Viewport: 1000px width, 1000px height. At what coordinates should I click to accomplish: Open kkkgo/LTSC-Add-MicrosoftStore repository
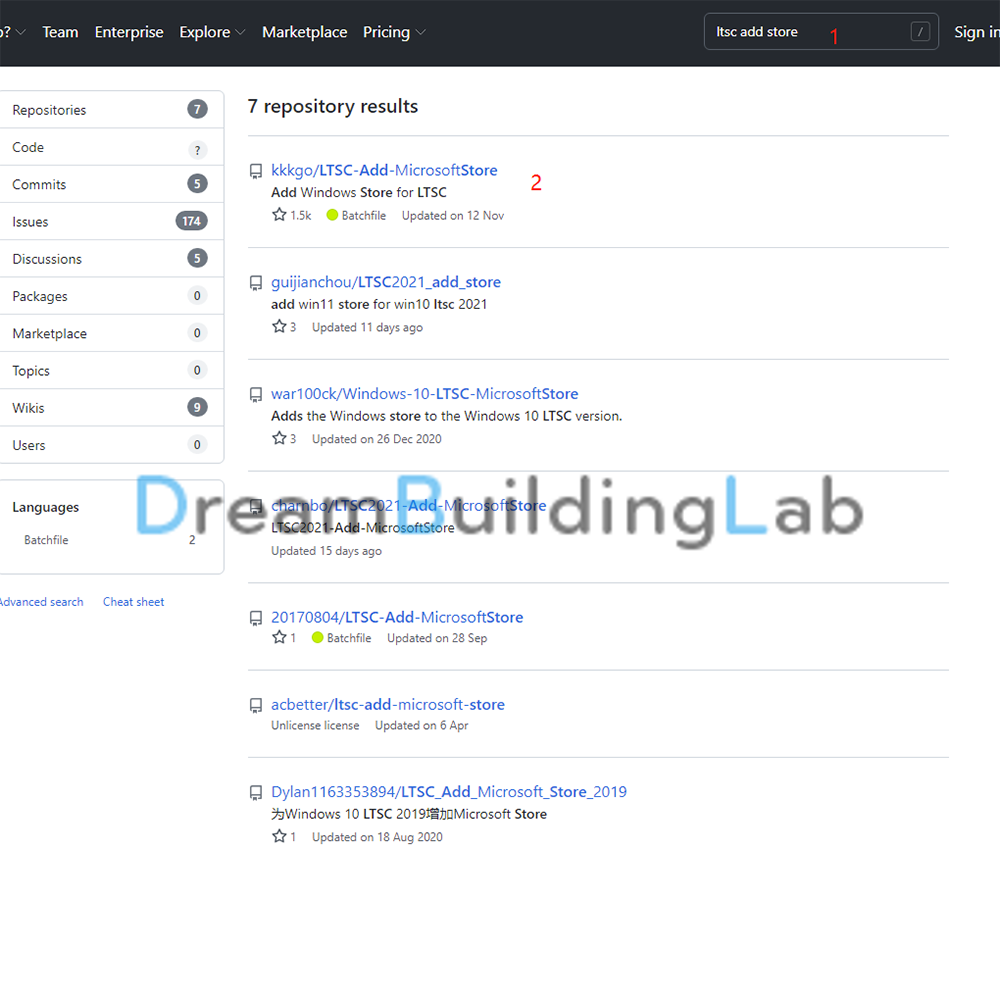point(384,170)
